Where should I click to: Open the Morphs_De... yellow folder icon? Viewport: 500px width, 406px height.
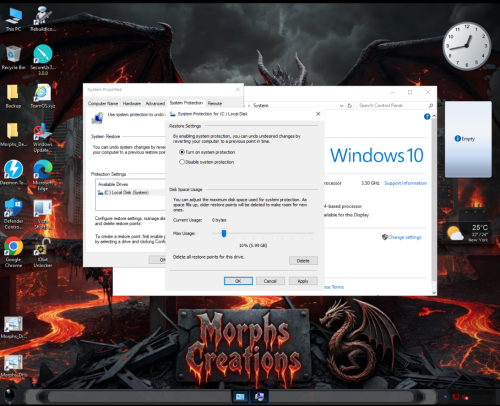click(13, 135)
